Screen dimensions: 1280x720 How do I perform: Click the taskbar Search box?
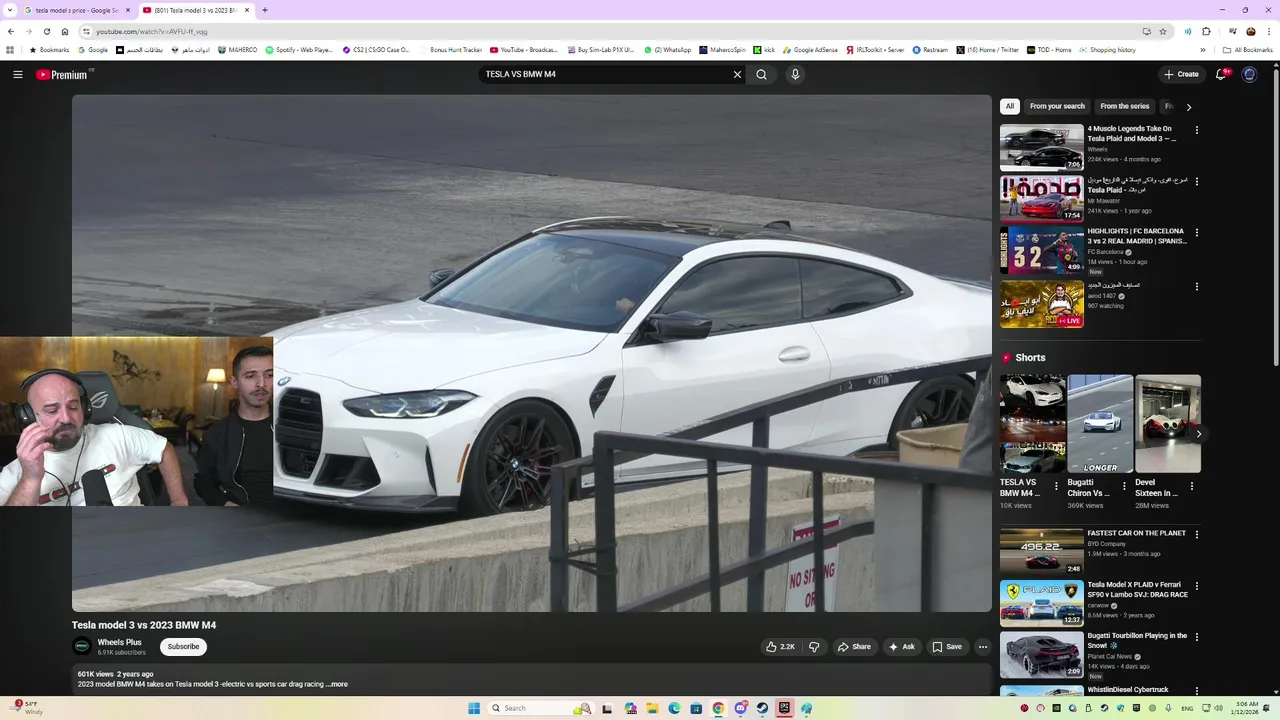click(540, 708)
